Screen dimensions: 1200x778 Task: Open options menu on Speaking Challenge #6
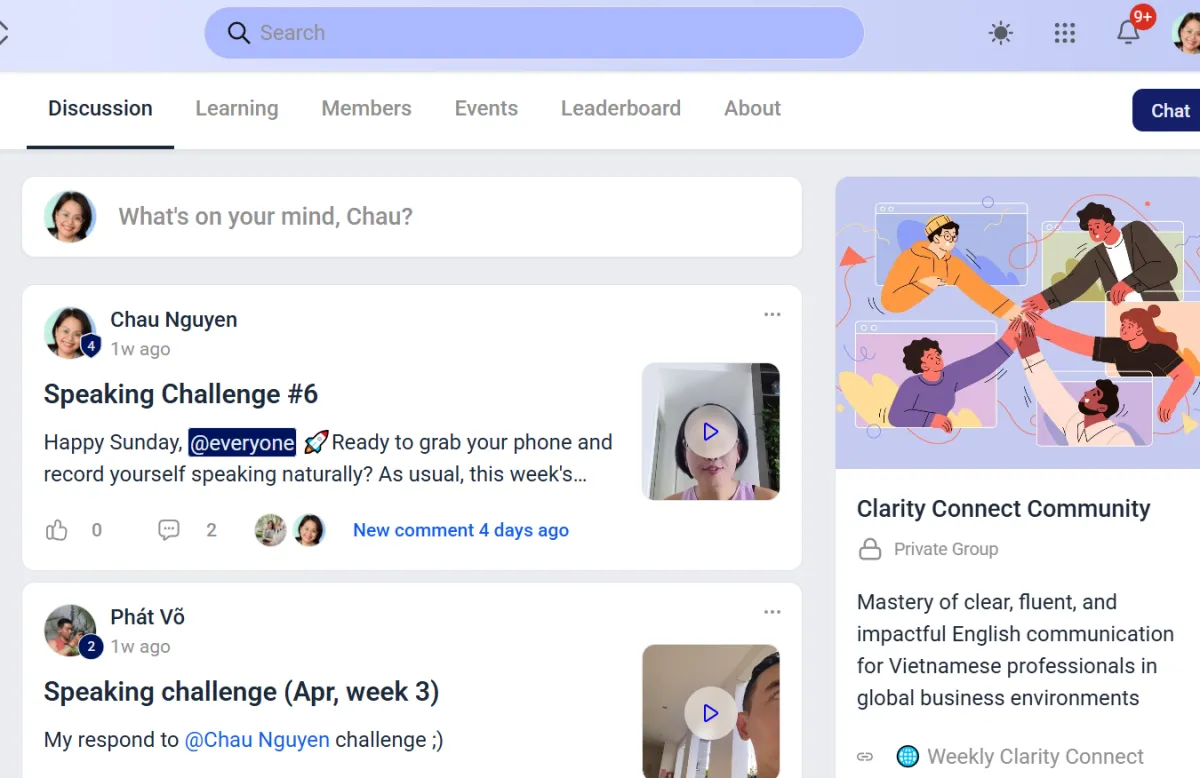pyautogui.click(x=772, y=314)
